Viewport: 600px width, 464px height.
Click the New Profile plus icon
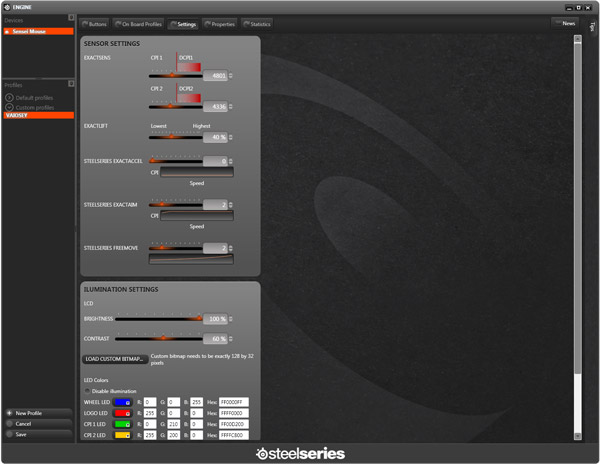(x=10, y=413)
